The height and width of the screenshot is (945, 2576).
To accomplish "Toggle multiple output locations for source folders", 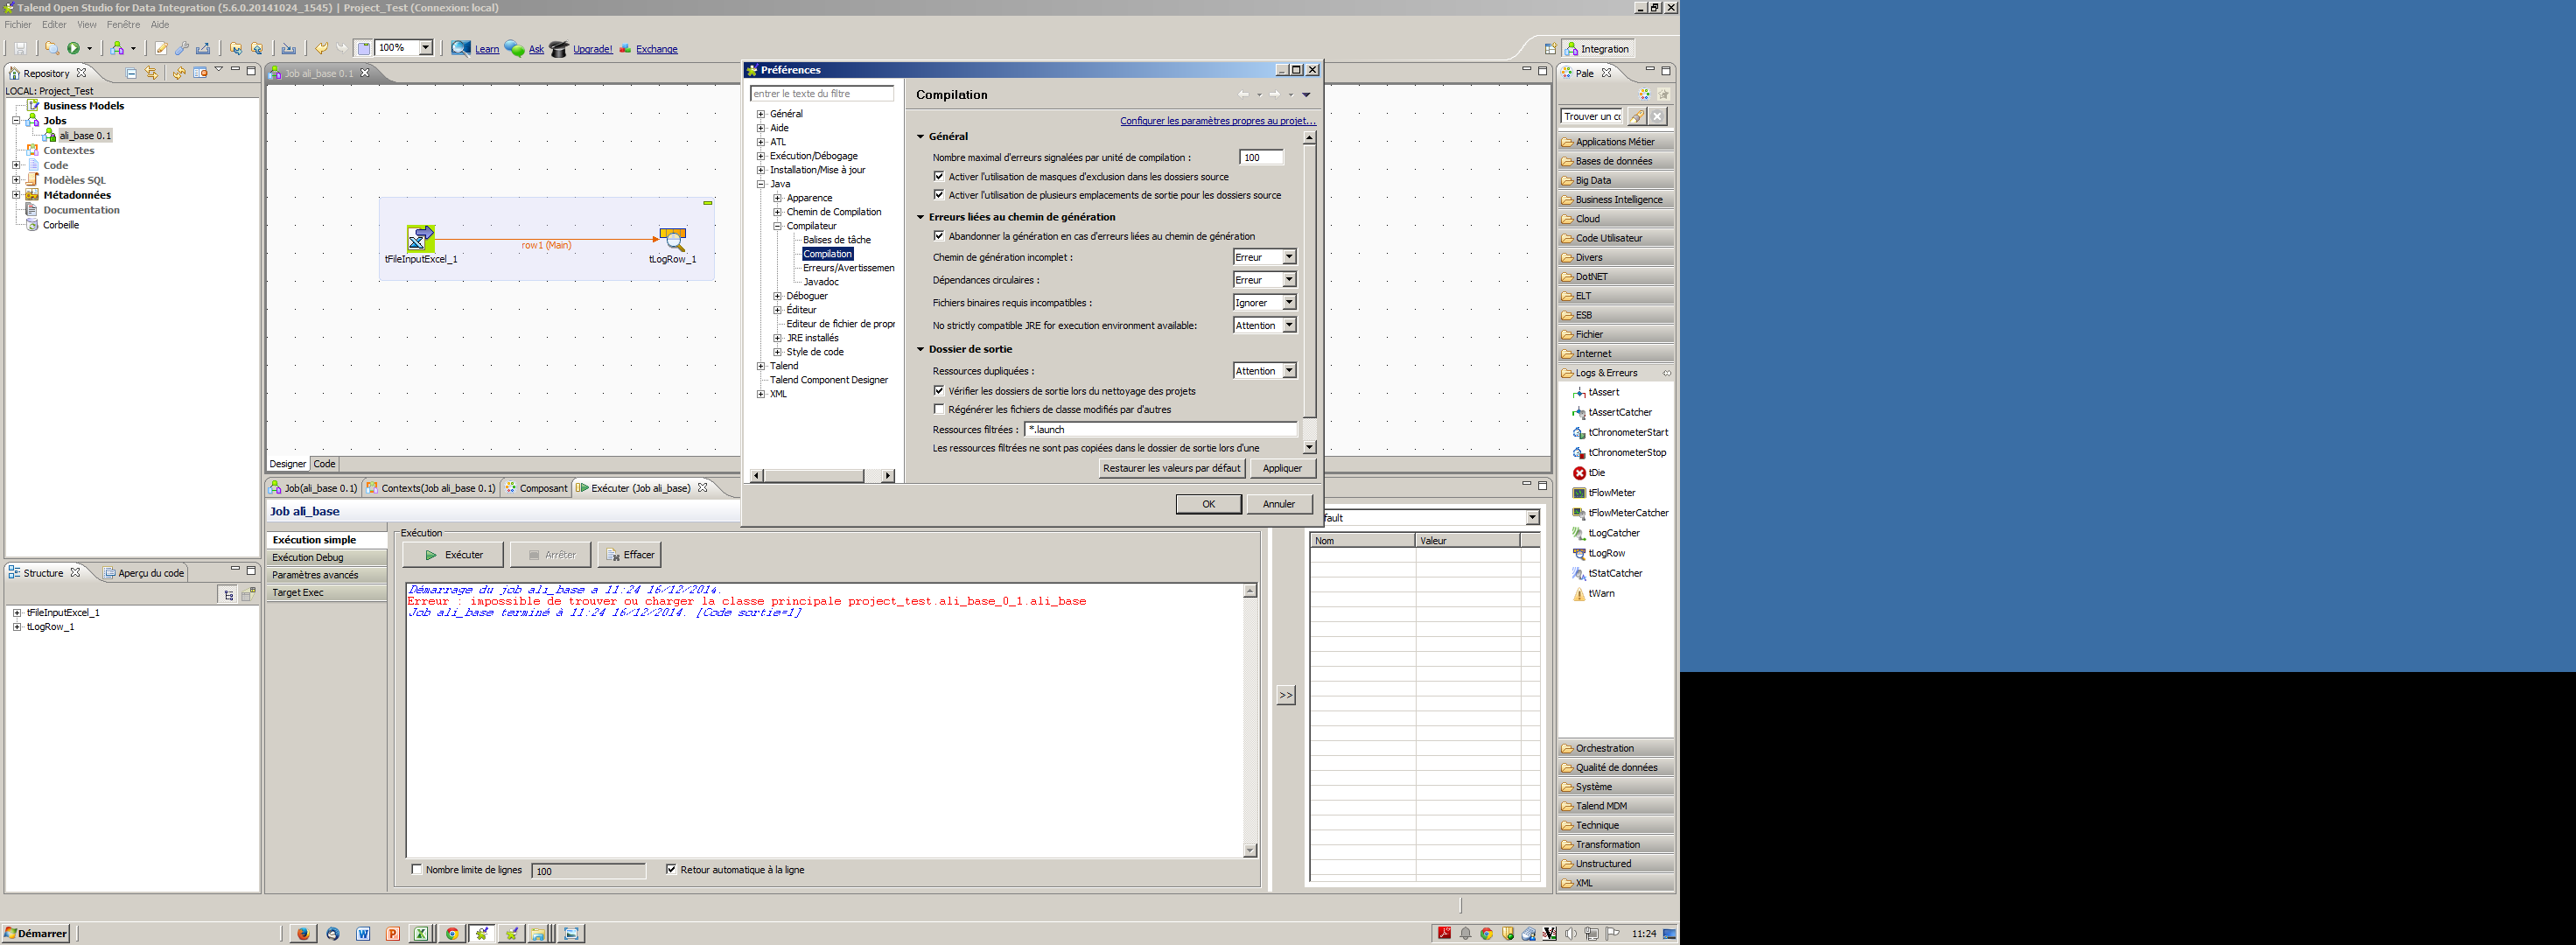I will (x=939, y=195).
